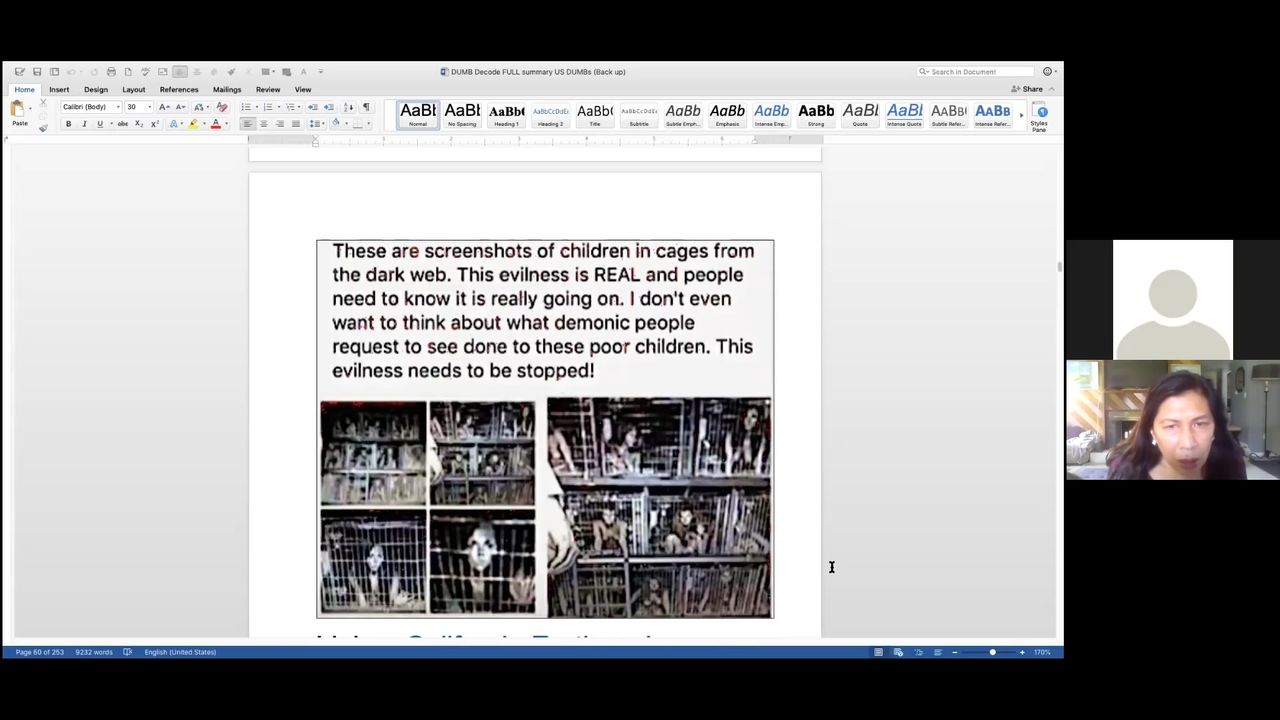Open the font size dropdown showing 30
The image size is (1280, 720).
[x=136, y=107]
